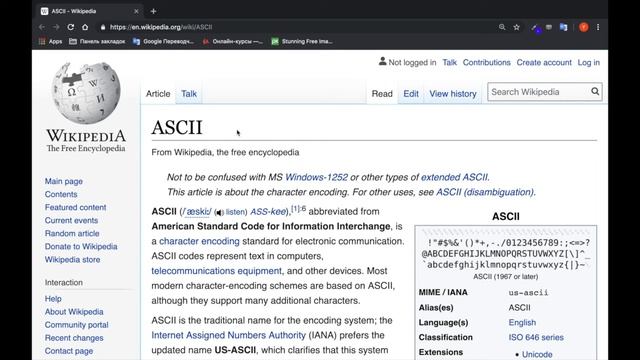The image size is (640, 360).
Task: Follow the telecommunications equipment link
Action: (x=216, y=271)
